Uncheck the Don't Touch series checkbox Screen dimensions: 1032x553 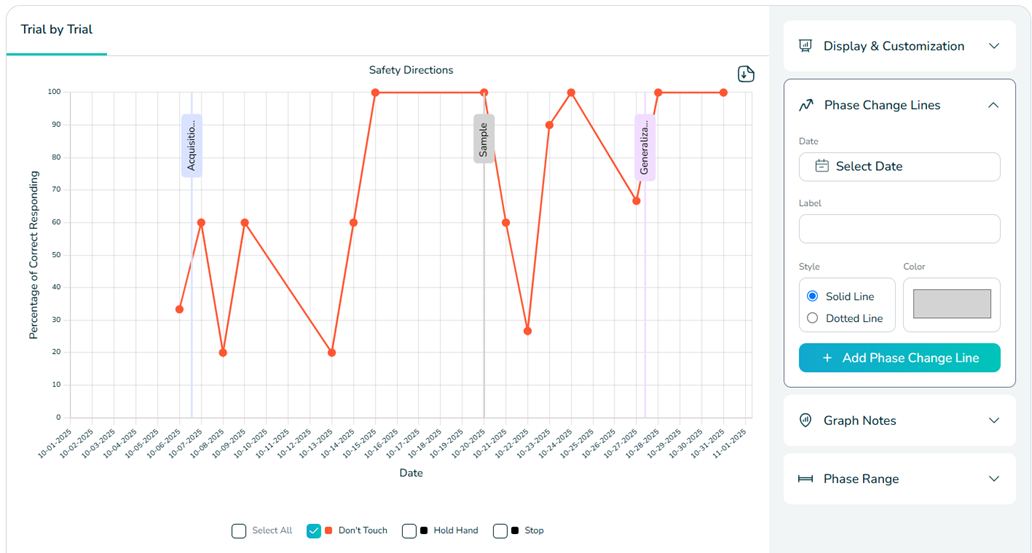coord(314,531)
